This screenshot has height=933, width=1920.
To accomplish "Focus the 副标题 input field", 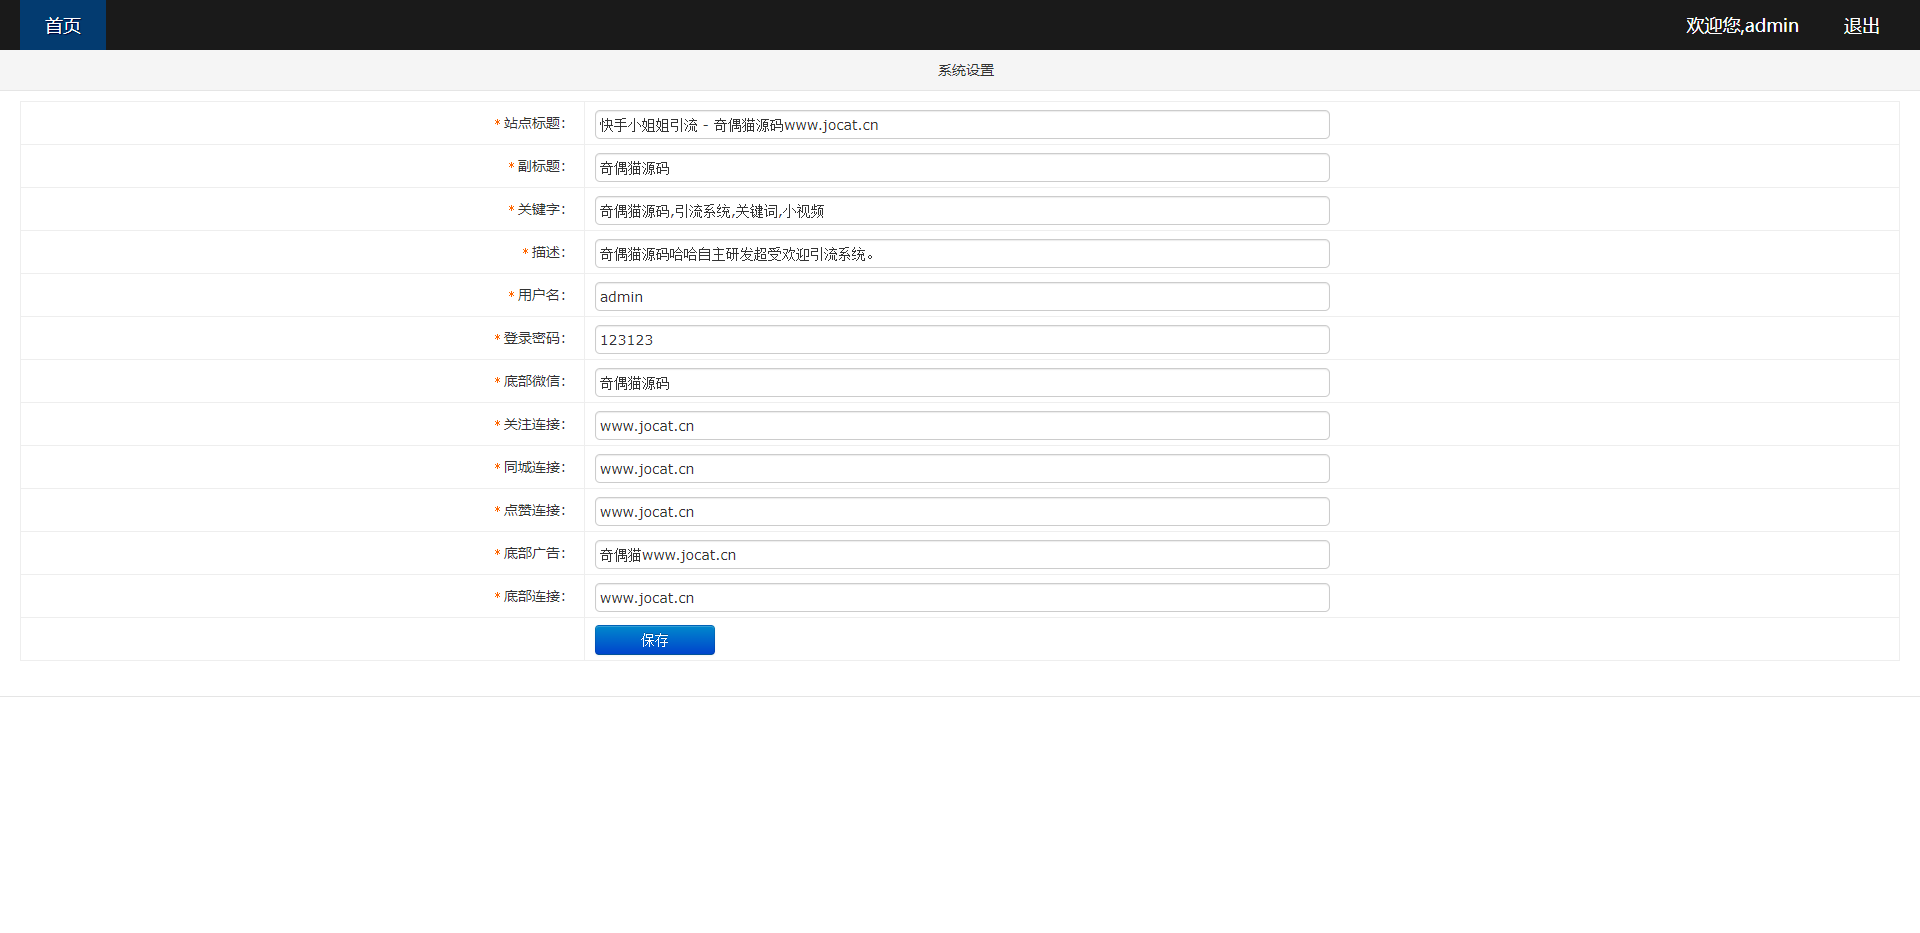I will [x=962, y=168].
